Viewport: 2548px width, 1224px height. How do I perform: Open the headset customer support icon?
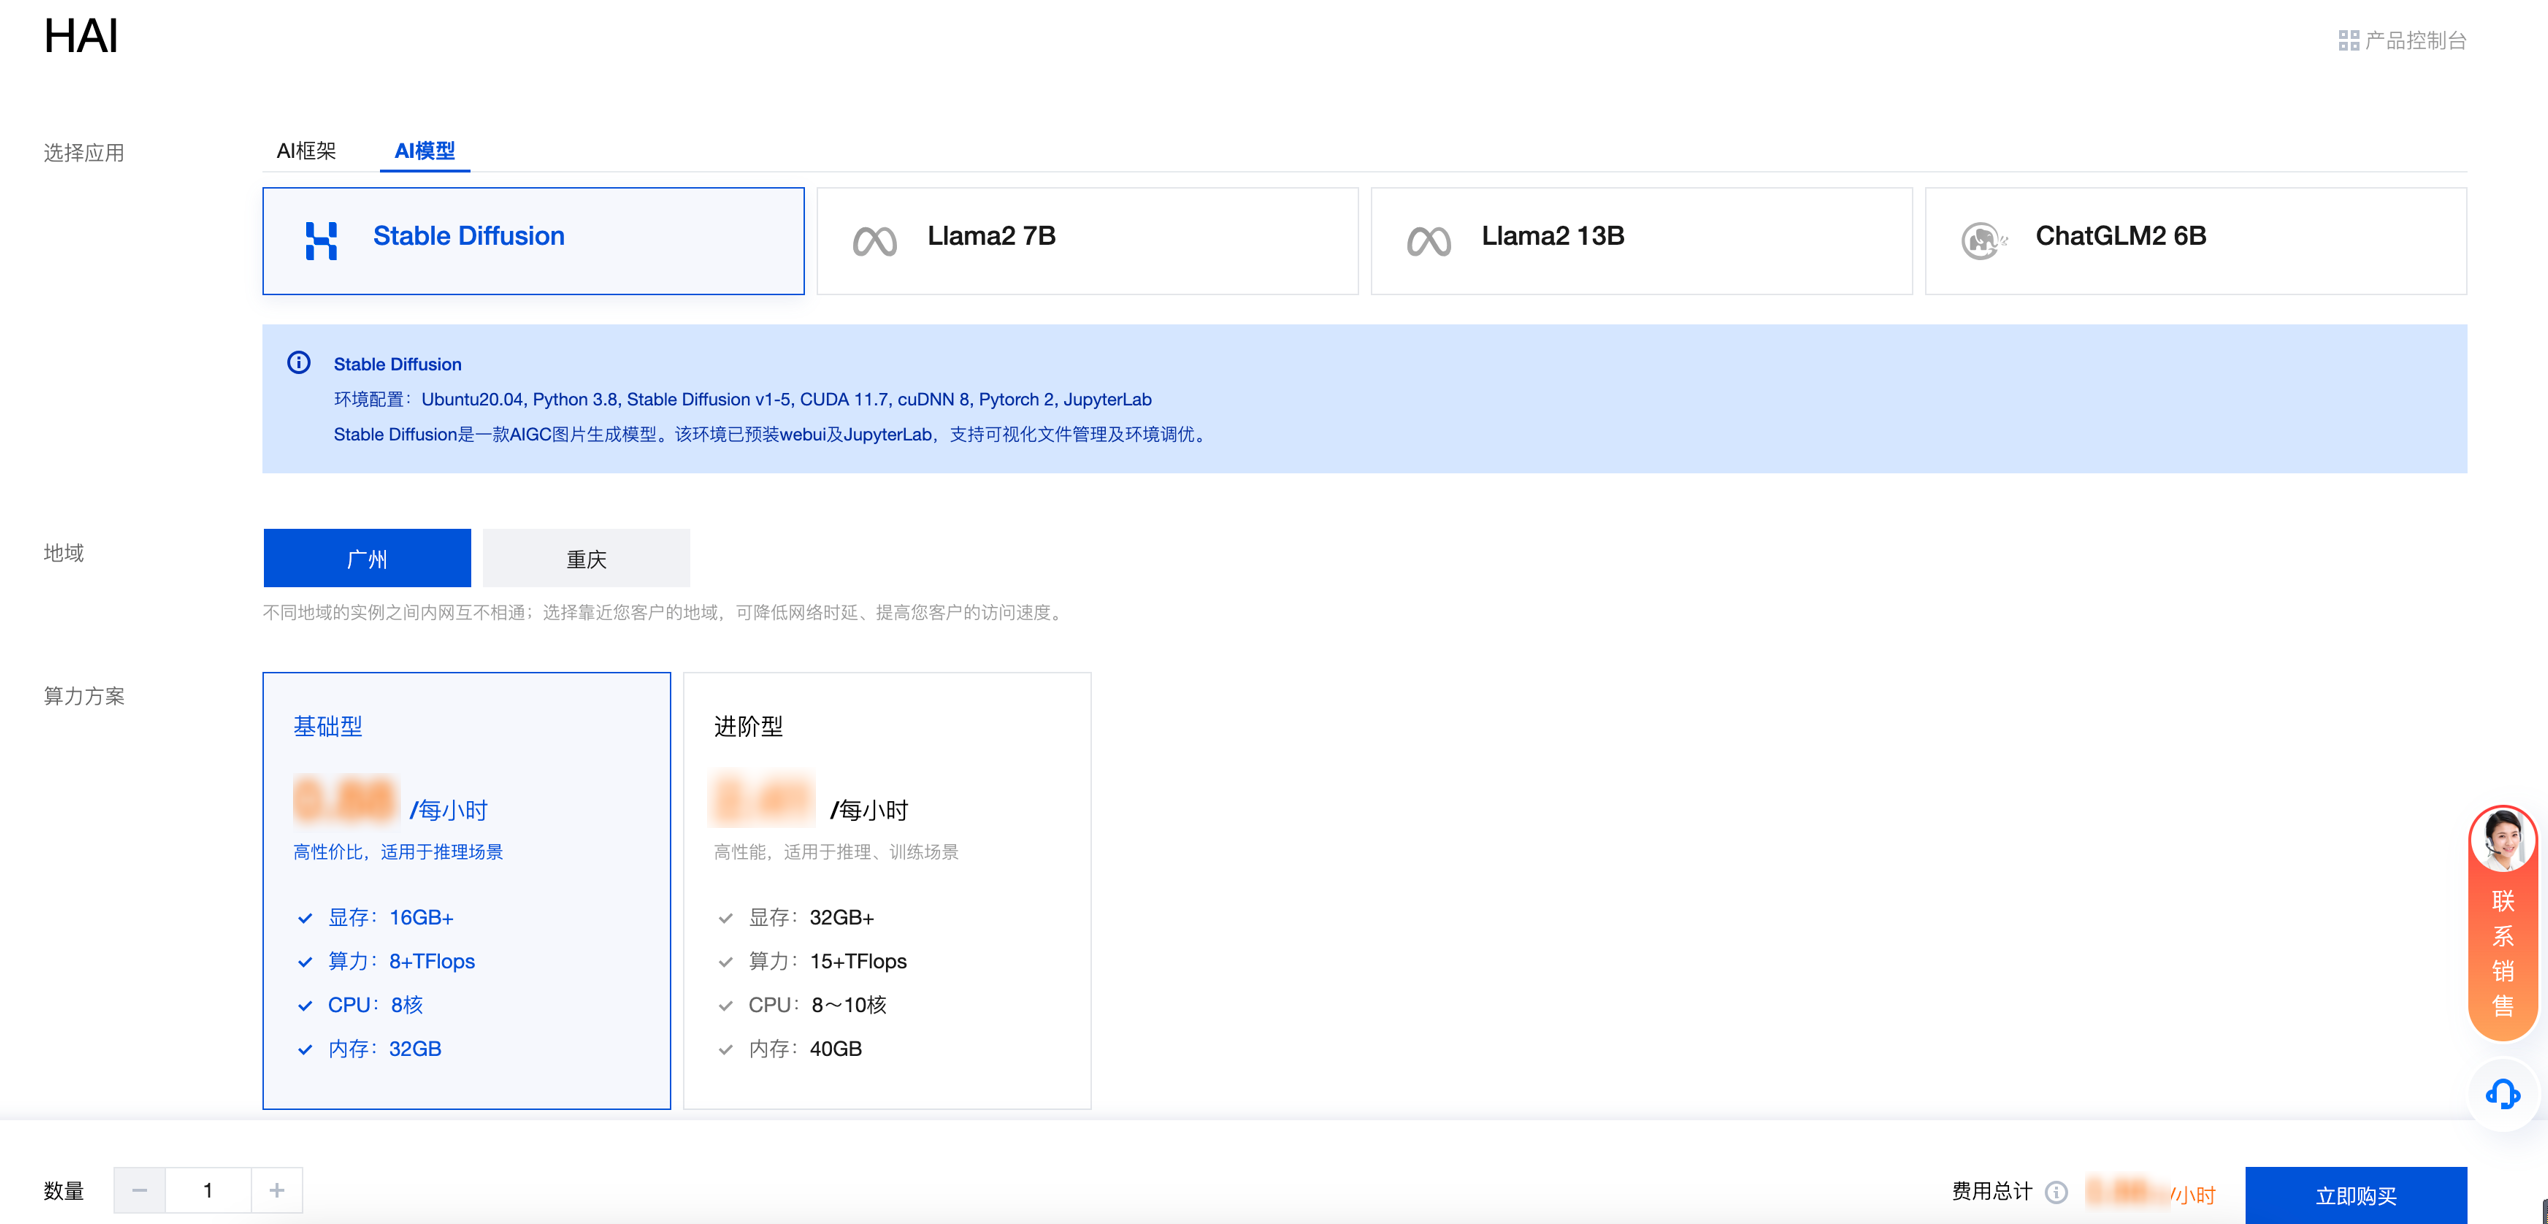[x=2503, y=1095]
